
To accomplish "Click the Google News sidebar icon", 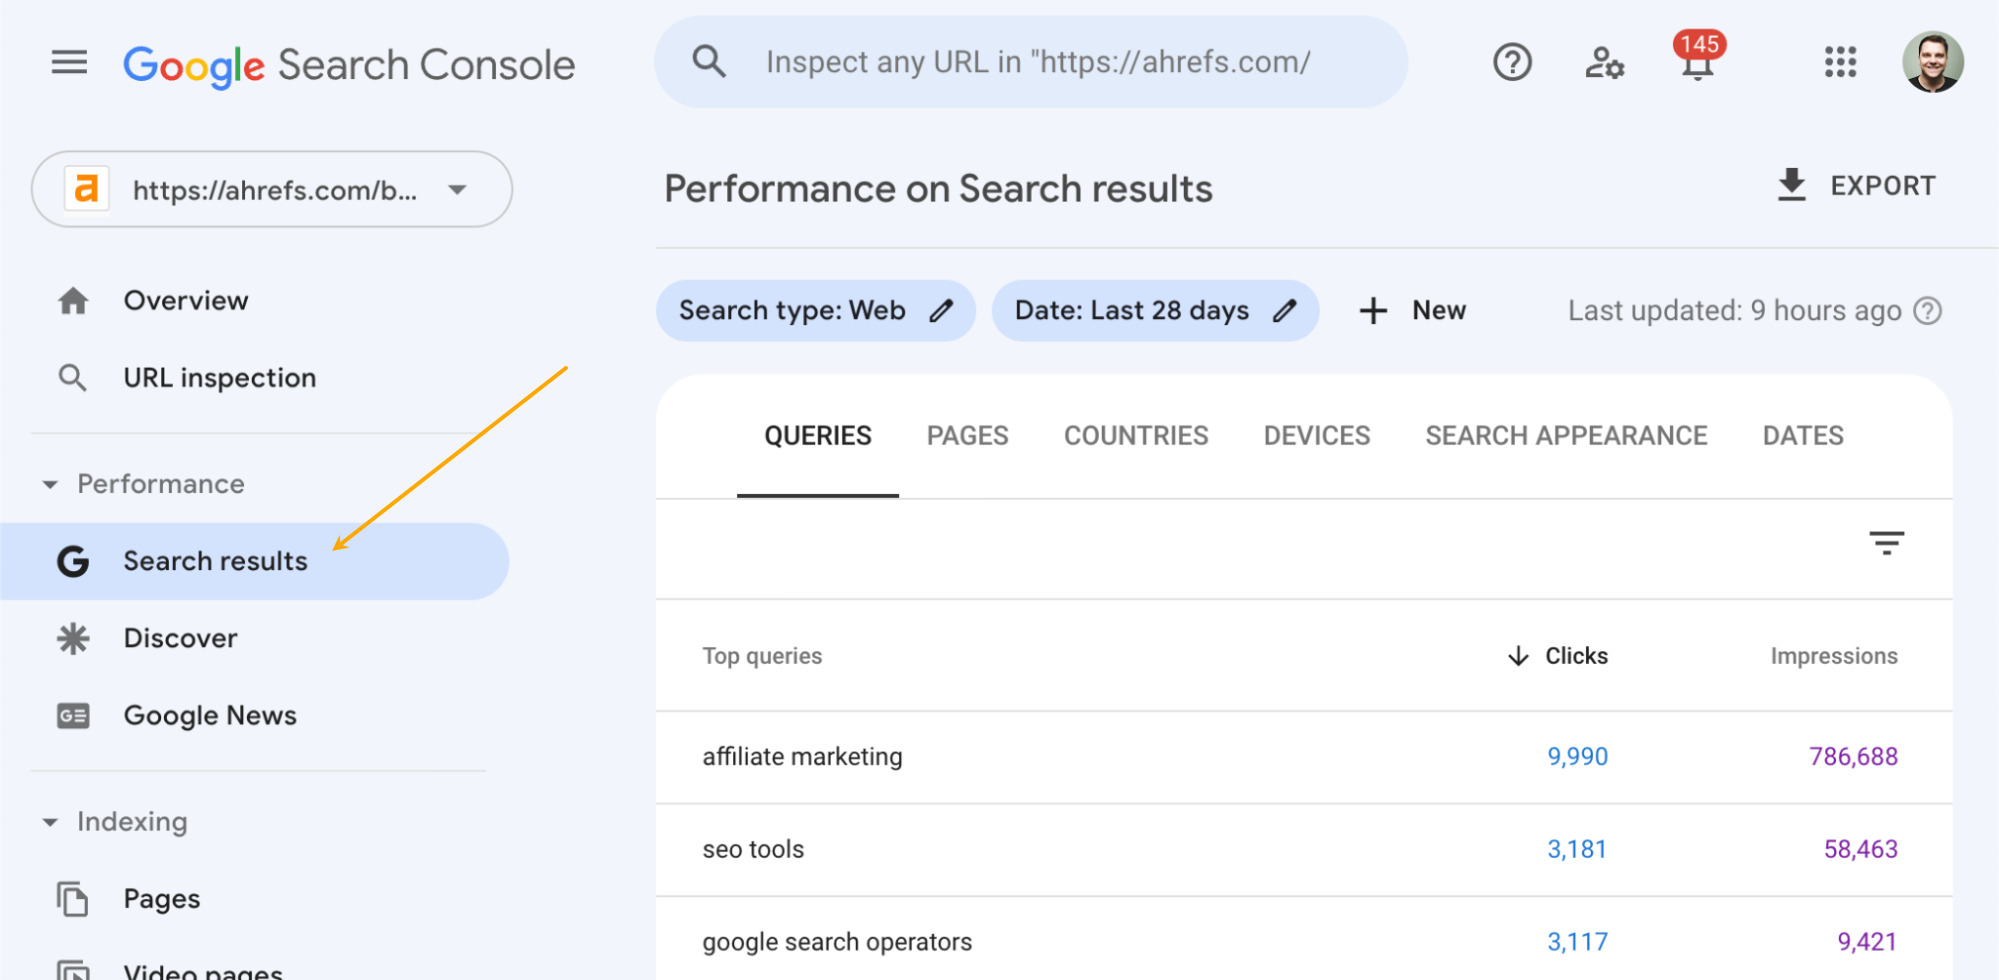I will click(72, 716).
